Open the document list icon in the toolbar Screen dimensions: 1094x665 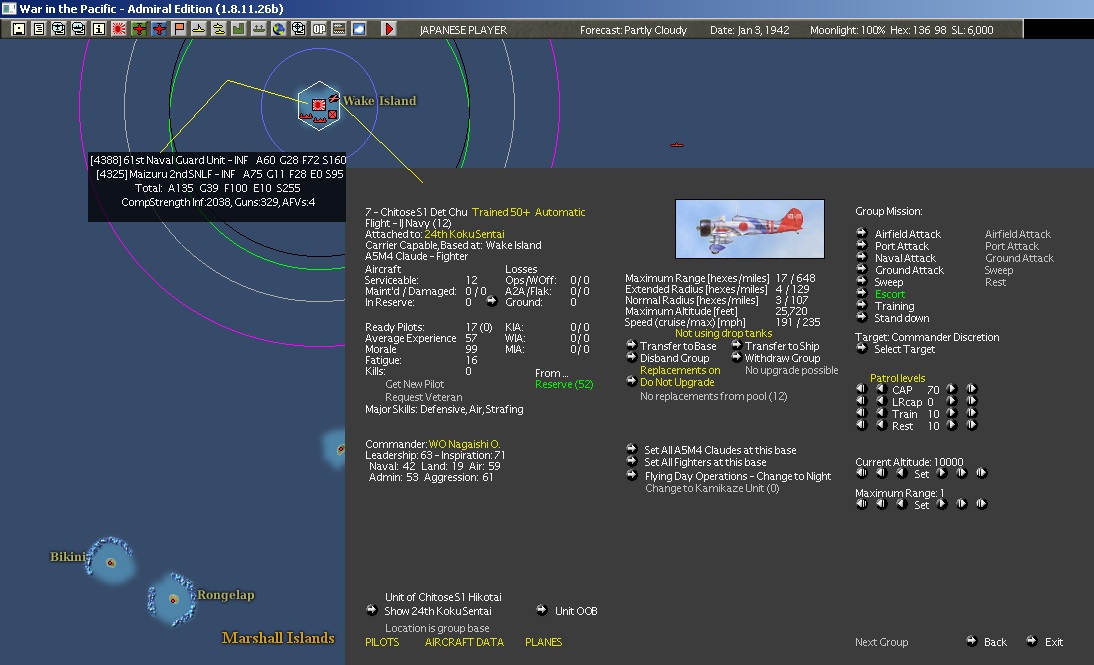point(39,29)
